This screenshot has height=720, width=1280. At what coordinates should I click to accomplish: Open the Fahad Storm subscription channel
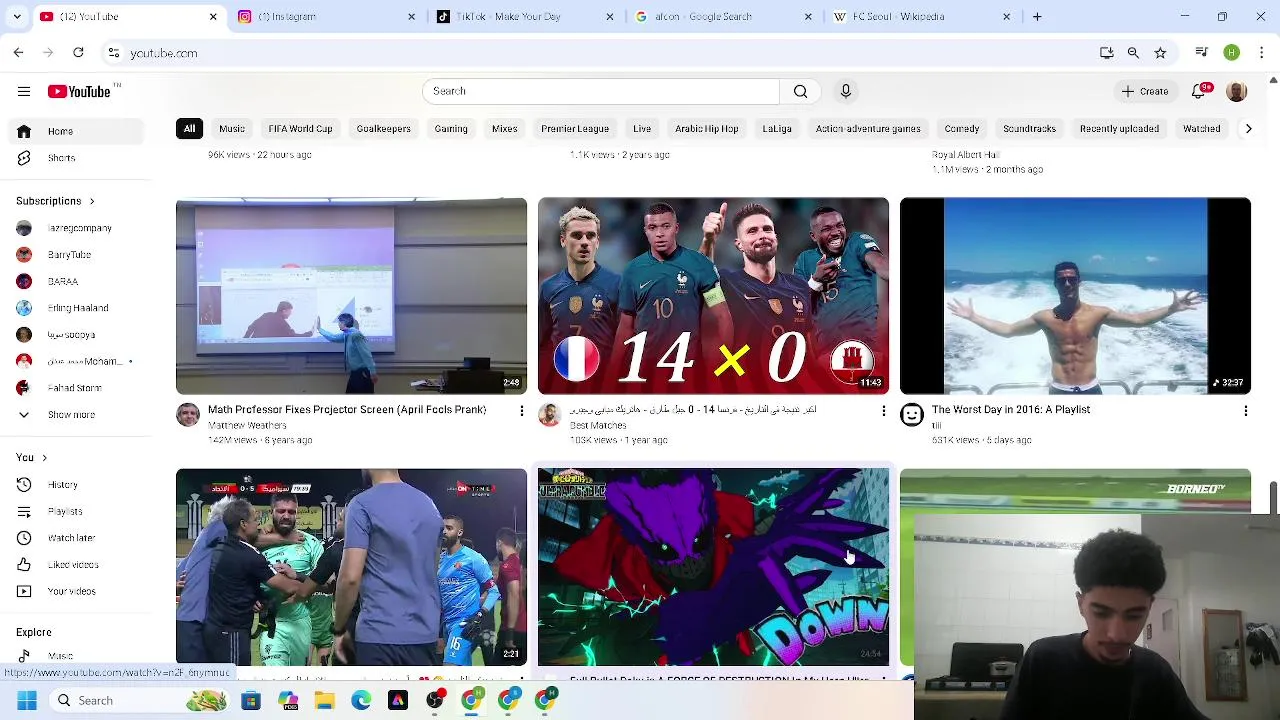75,388
